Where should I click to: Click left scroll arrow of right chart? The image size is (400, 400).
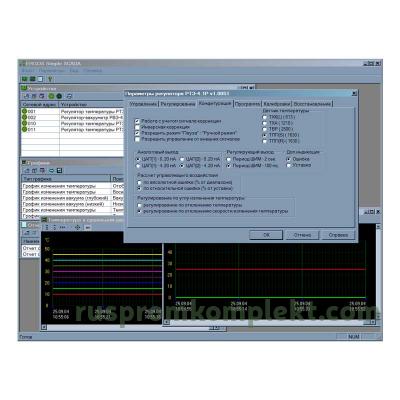pyautogui.click(x=167, y=322)
